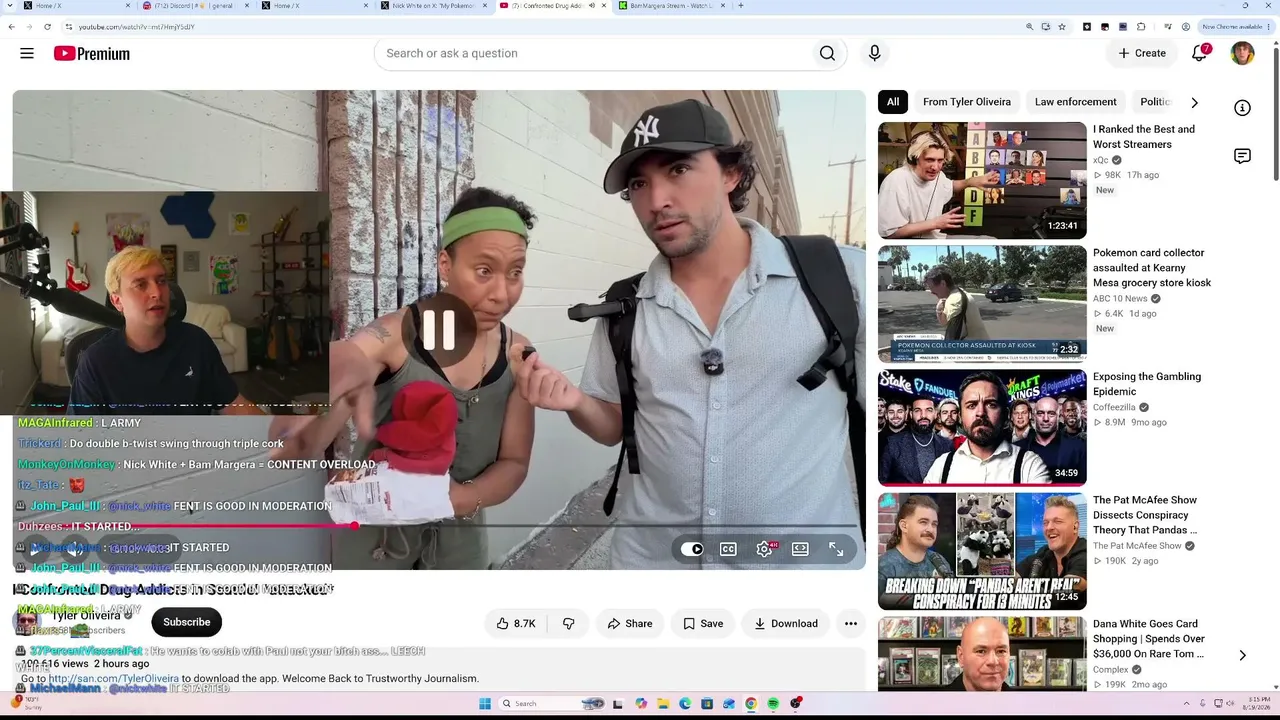This screenshot has height=720, width=1280.
Task: Click the page vertical scrollbar
Action: 1275,113
